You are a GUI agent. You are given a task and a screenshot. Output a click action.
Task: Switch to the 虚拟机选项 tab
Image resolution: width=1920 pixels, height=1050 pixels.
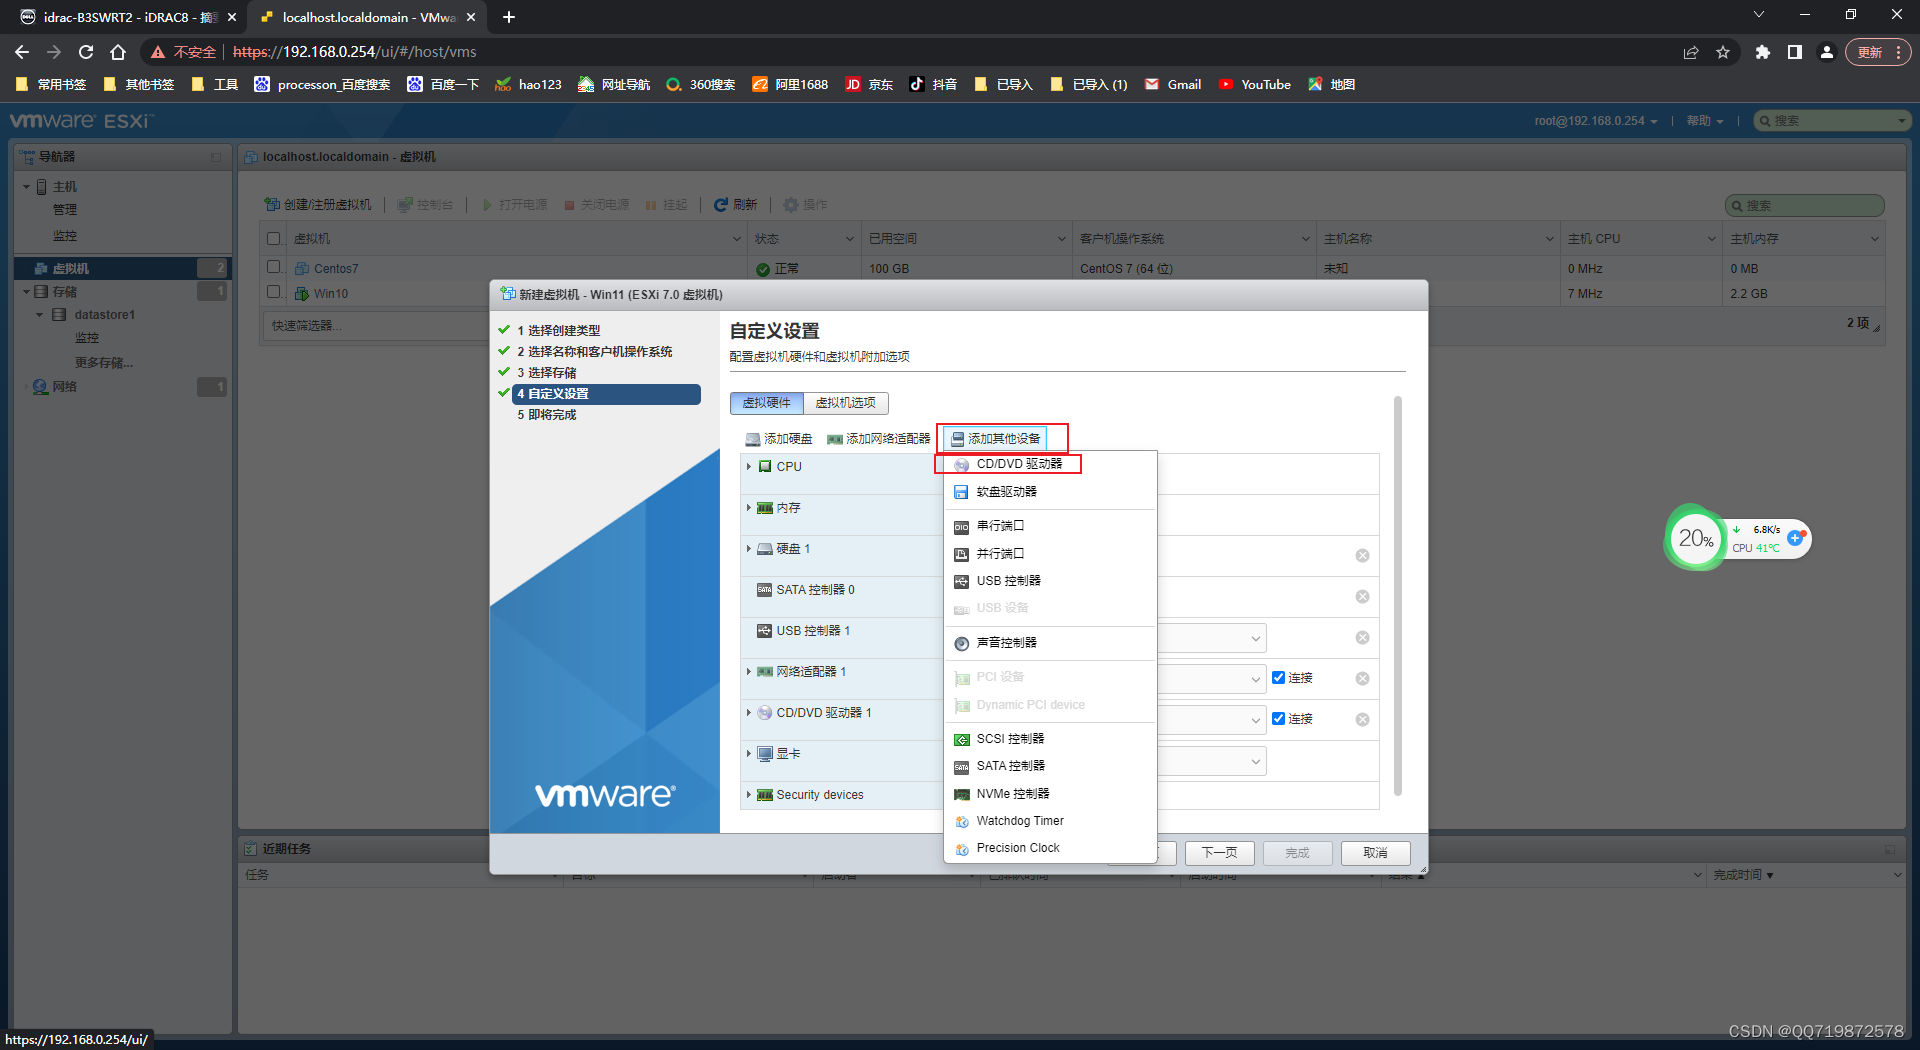pyautogui.click(x=845, y=403)
